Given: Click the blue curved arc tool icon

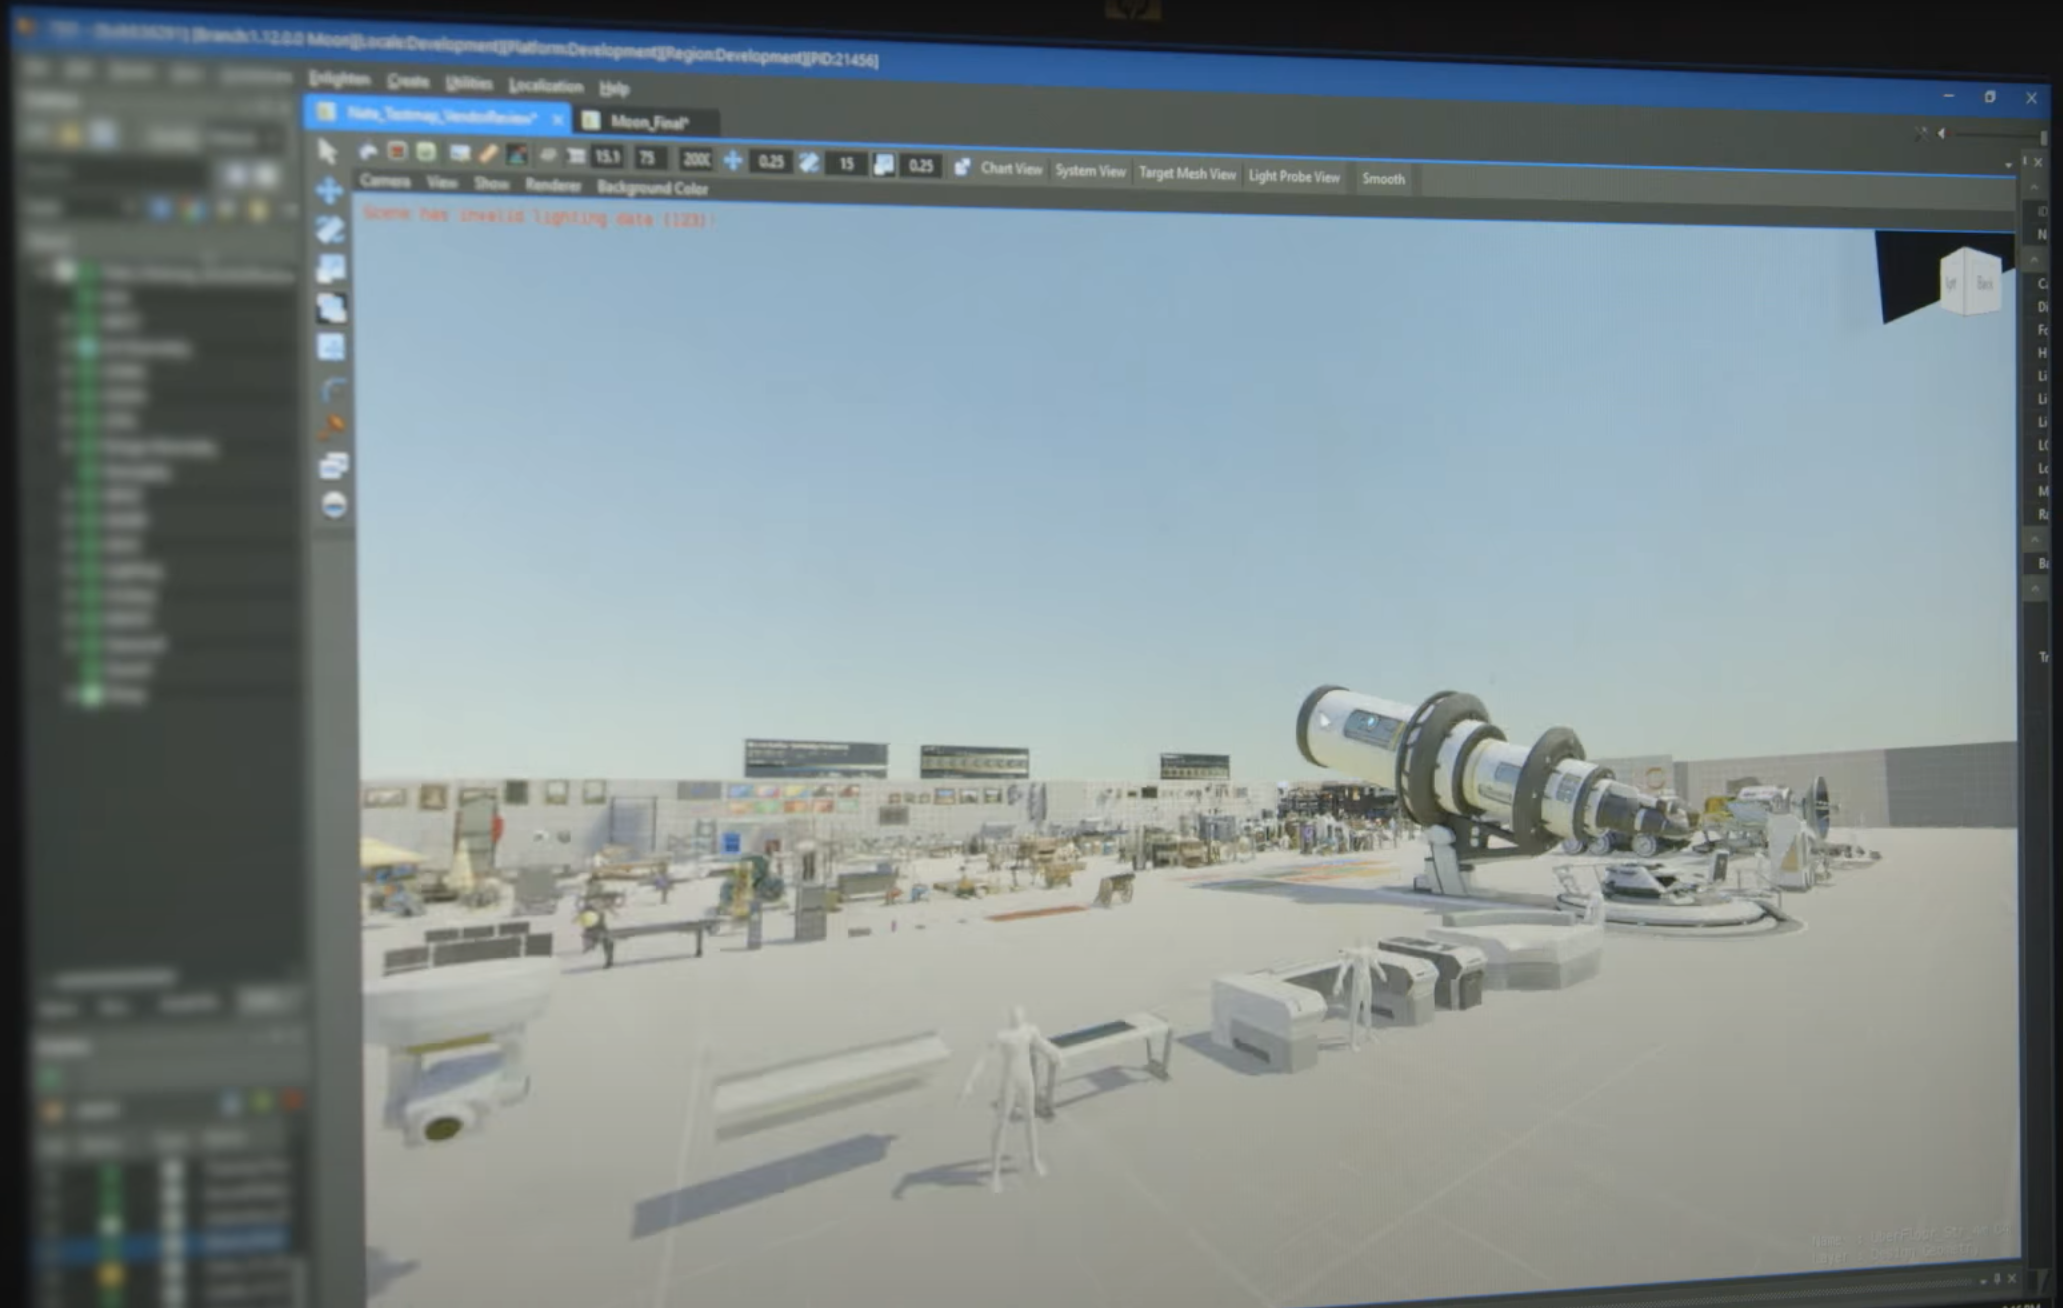Looking at the screenshot, I should click(x=333, y=388).
